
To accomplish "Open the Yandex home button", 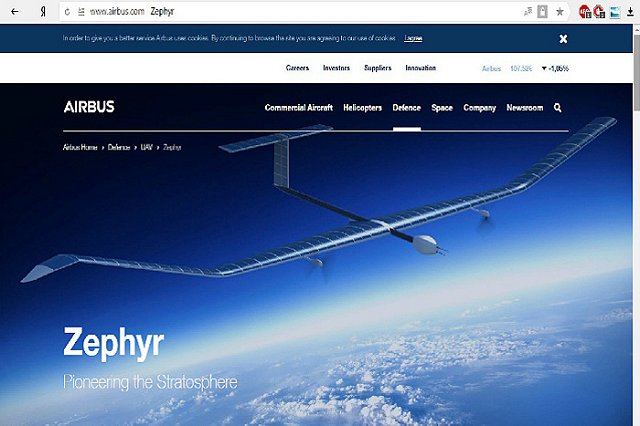I will pos(43,12).
